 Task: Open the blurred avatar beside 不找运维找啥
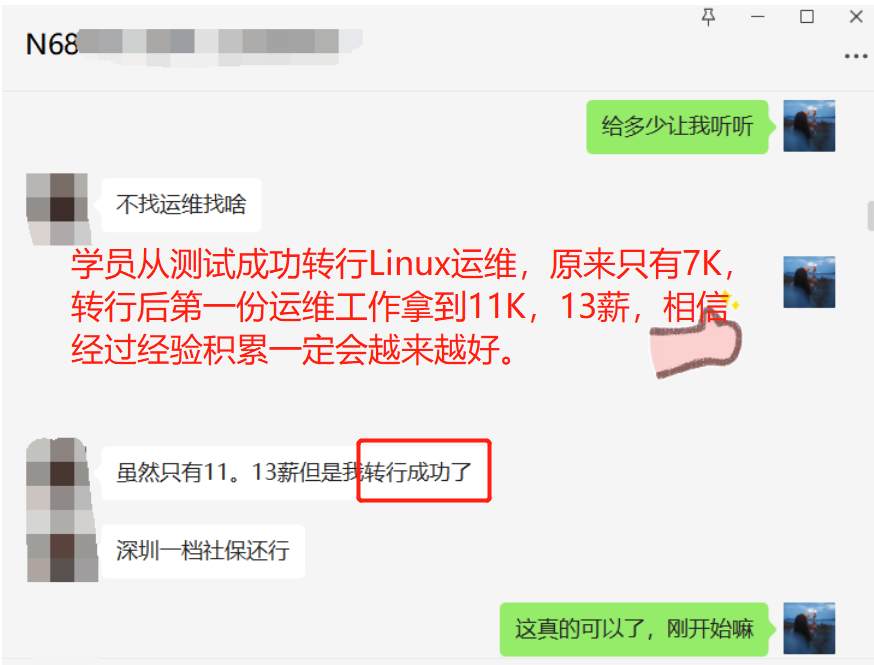pos(58,209)
